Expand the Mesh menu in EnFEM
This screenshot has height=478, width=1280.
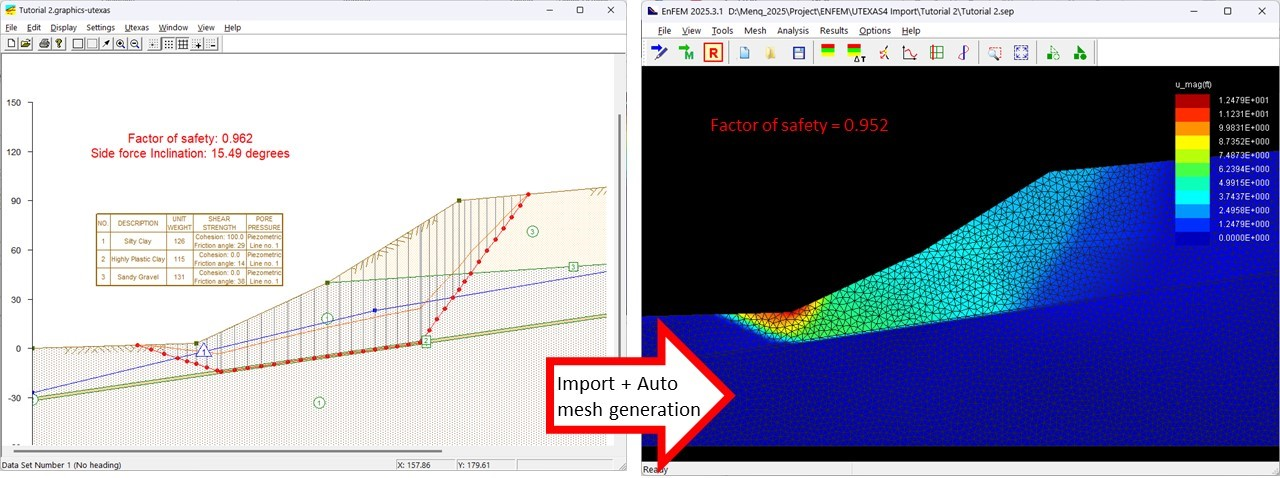tap(755, 31)
